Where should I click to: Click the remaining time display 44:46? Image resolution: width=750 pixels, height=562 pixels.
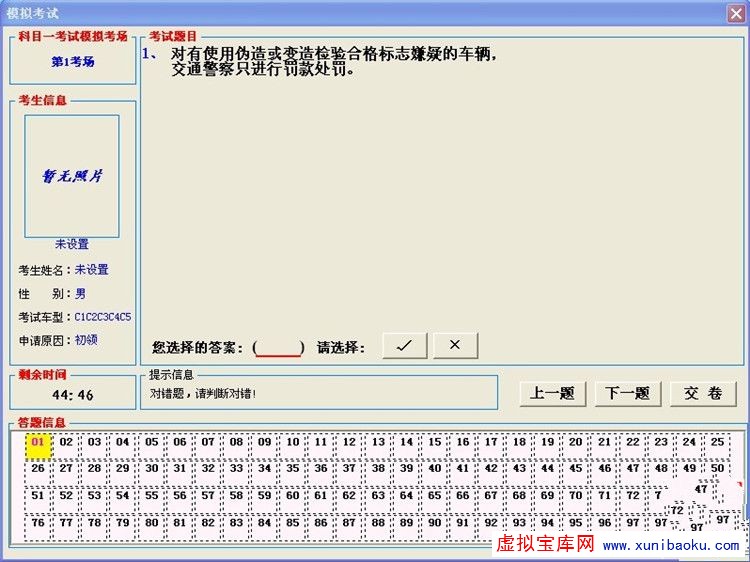[x=72, y=395]
